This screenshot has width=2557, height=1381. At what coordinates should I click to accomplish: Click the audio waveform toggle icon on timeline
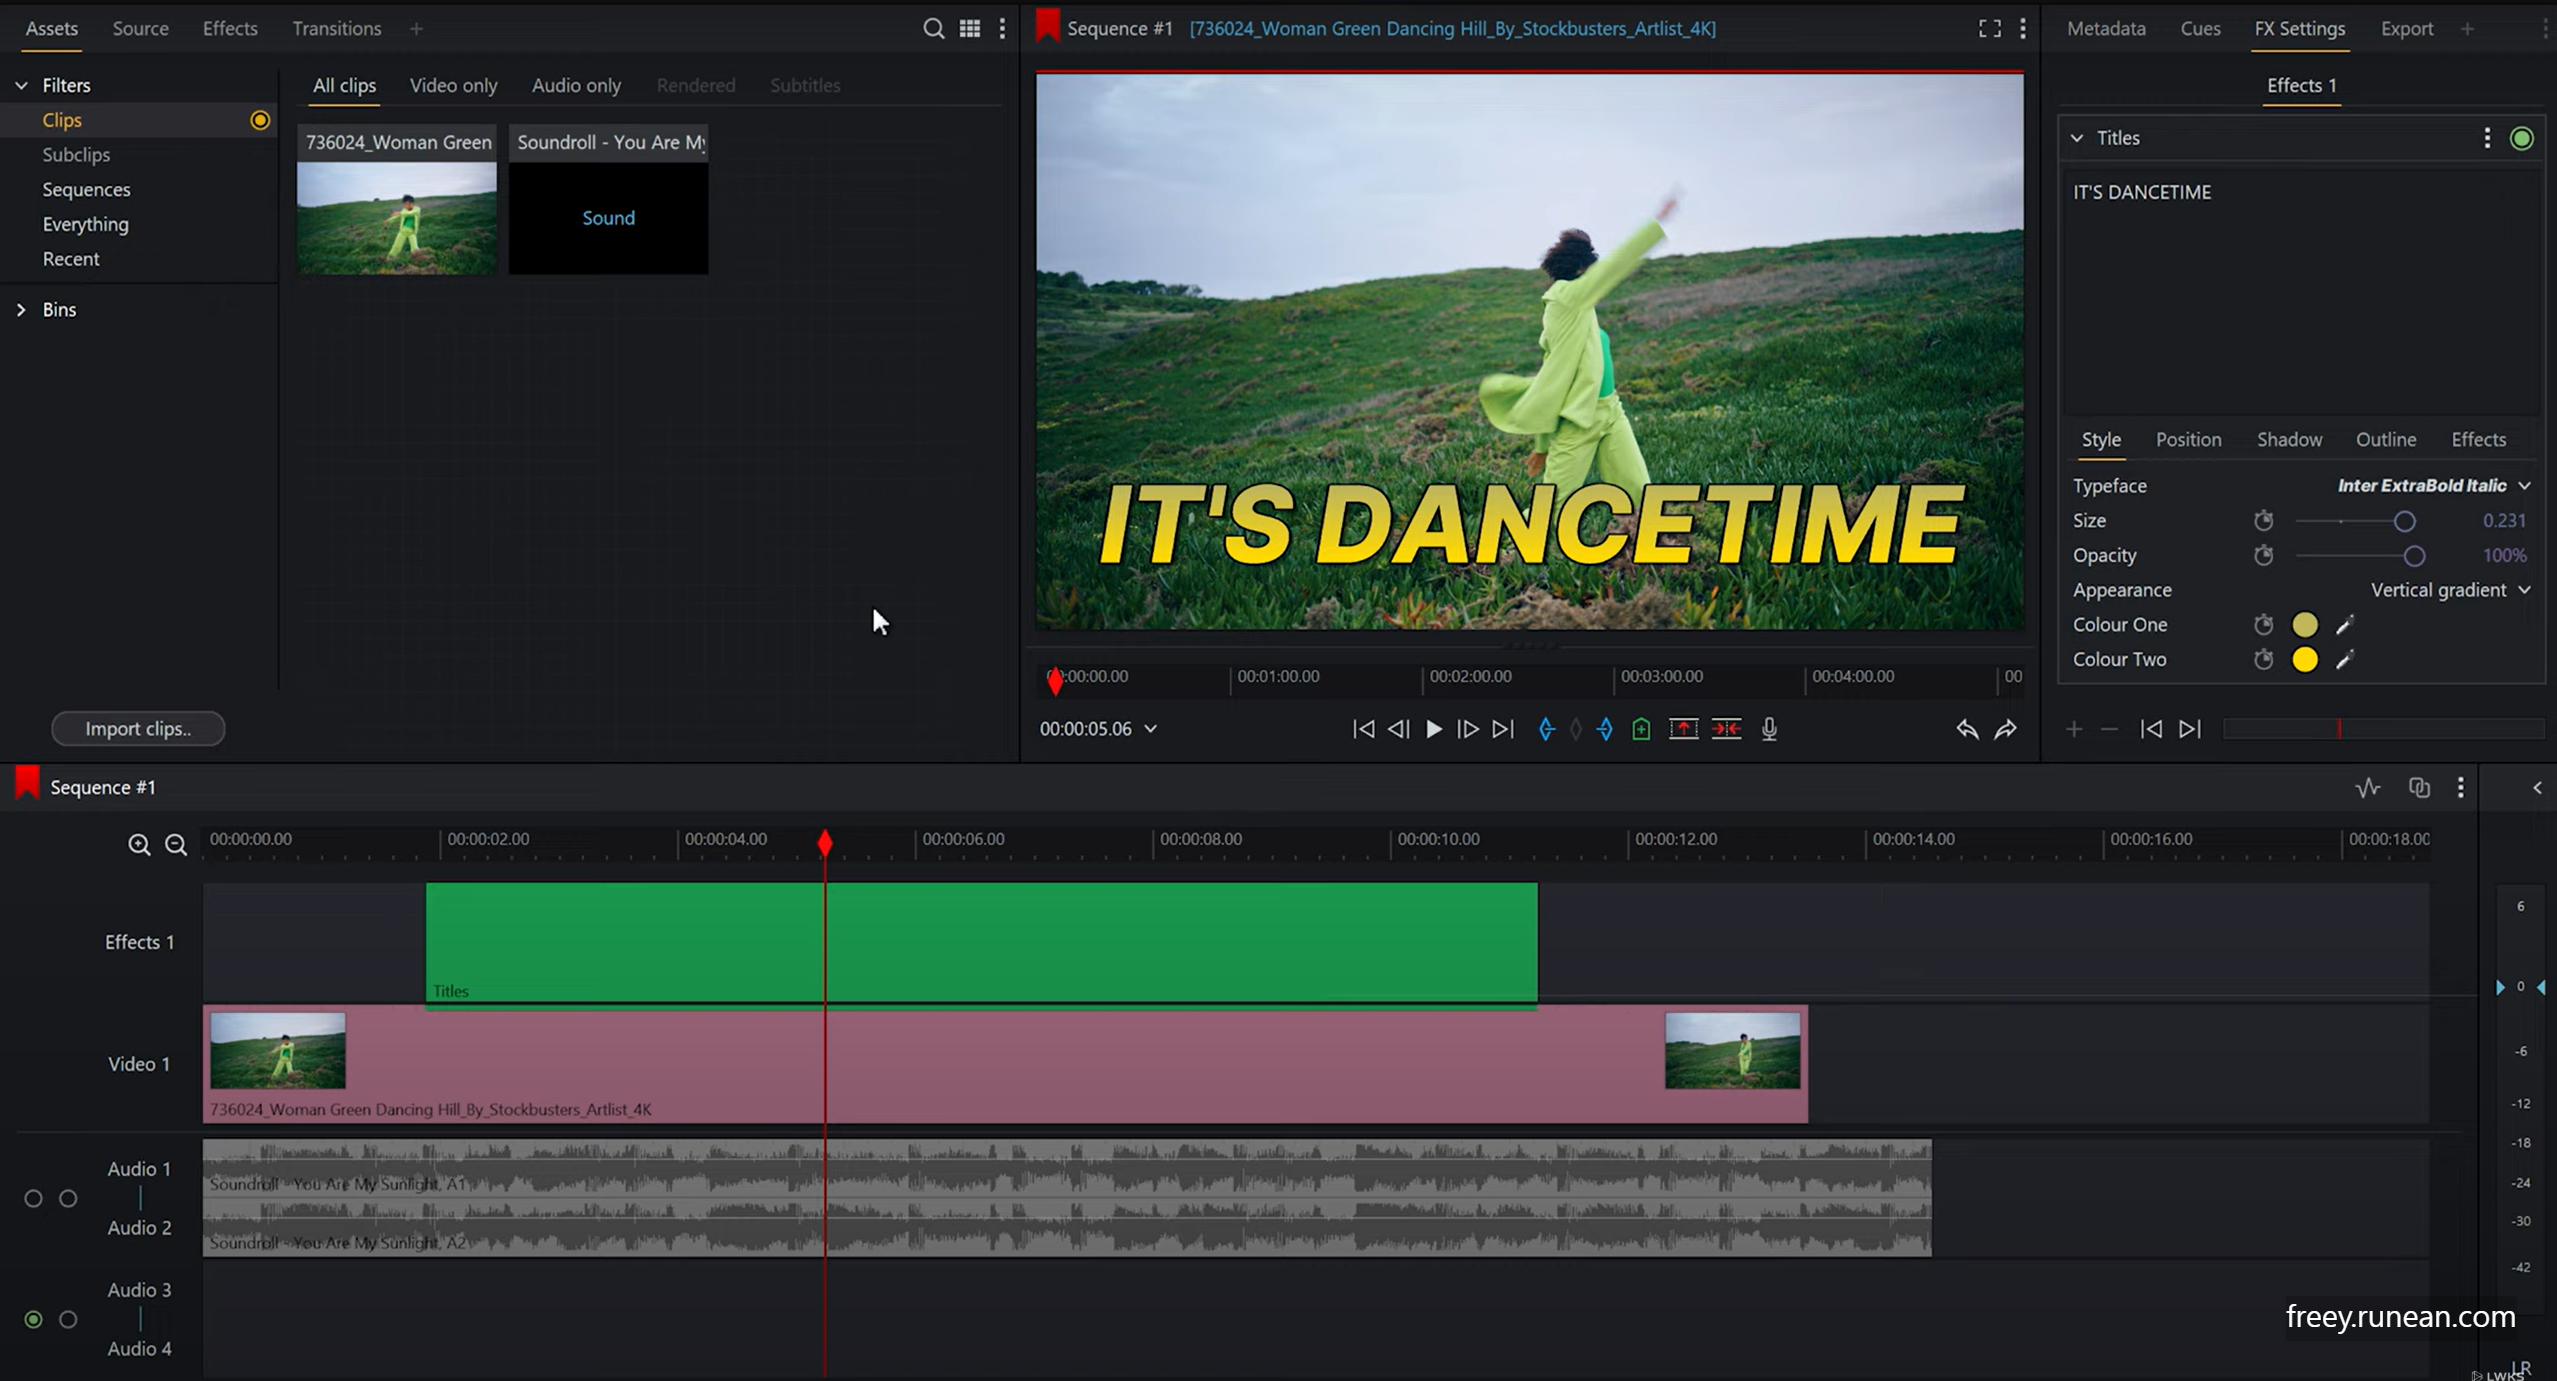point(2367,788)
